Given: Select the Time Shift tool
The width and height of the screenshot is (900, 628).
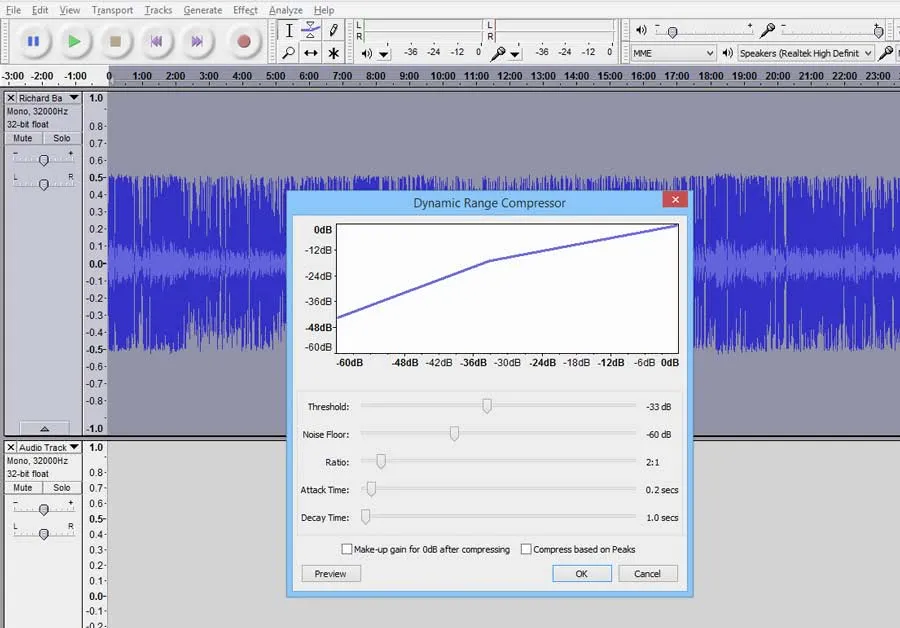Looking at the screenshot, I should [x=310, y=53].
